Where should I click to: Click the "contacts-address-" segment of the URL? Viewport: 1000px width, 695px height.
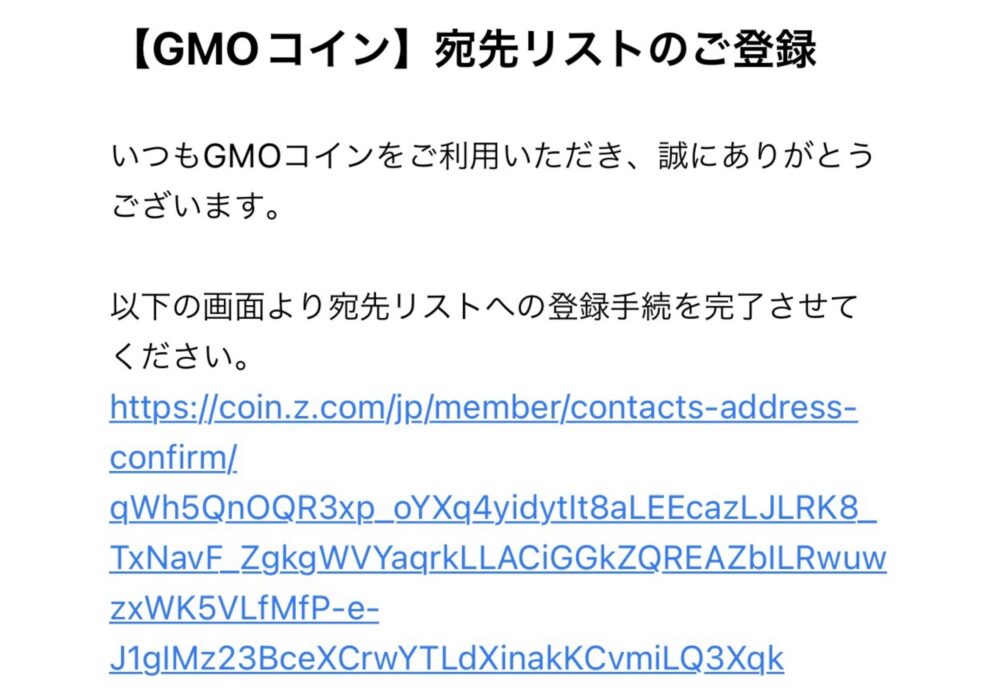click(x=713, y=407)
